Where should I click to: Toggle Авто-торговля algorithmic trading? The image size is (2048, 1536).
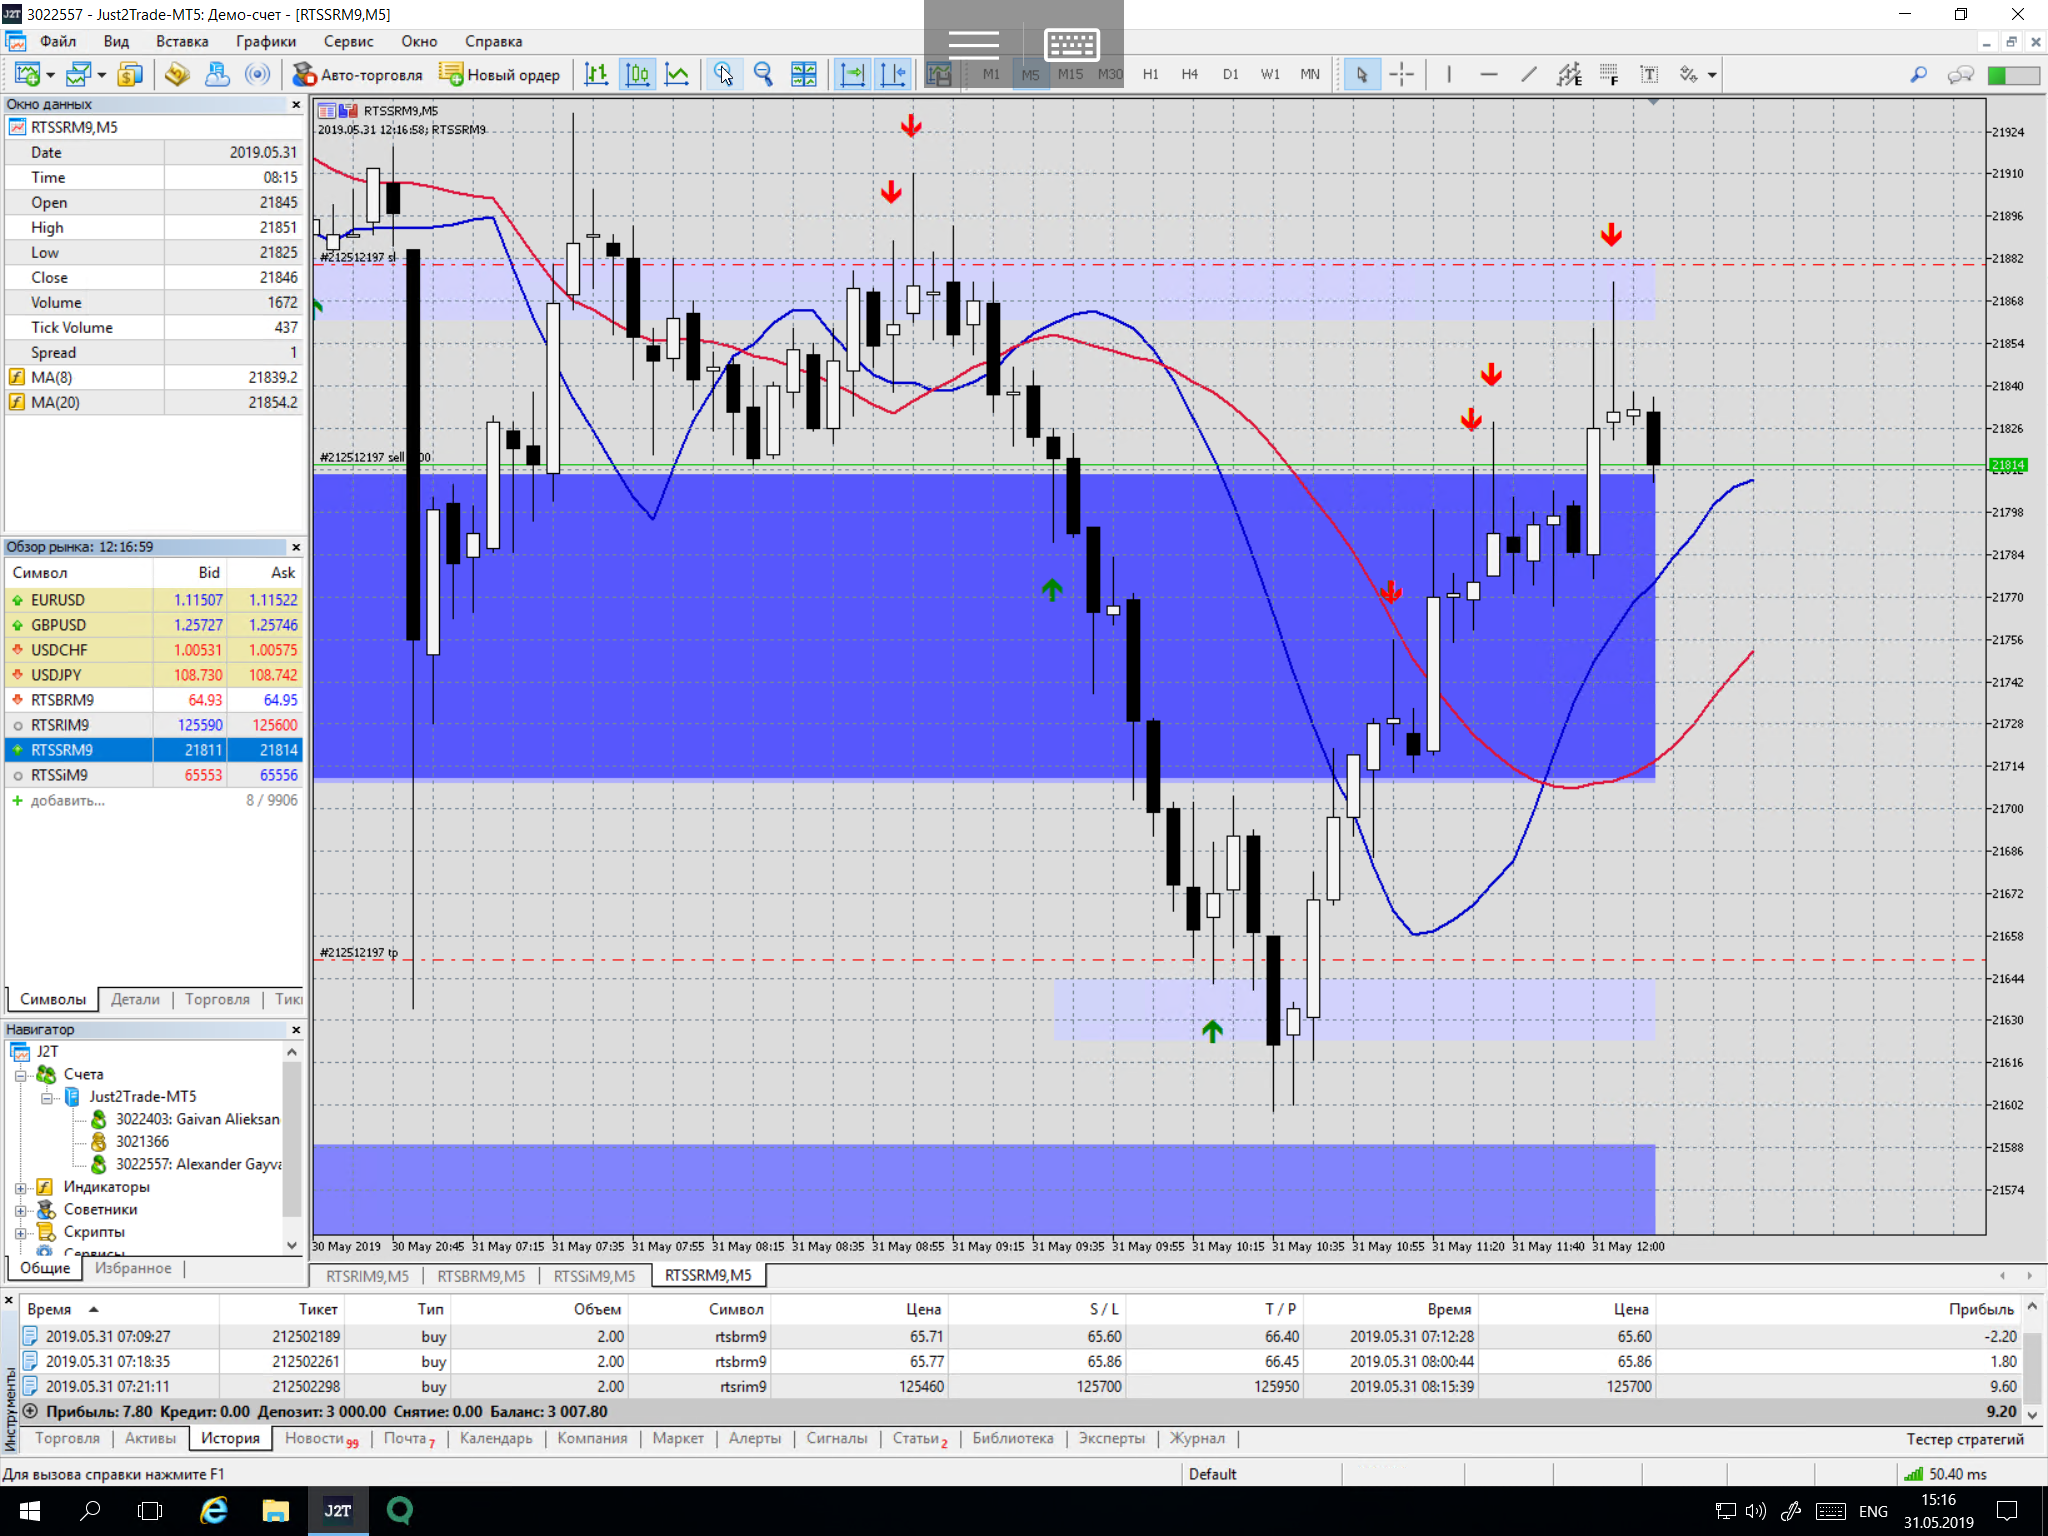pyautogui.click(x=358, y=75)
